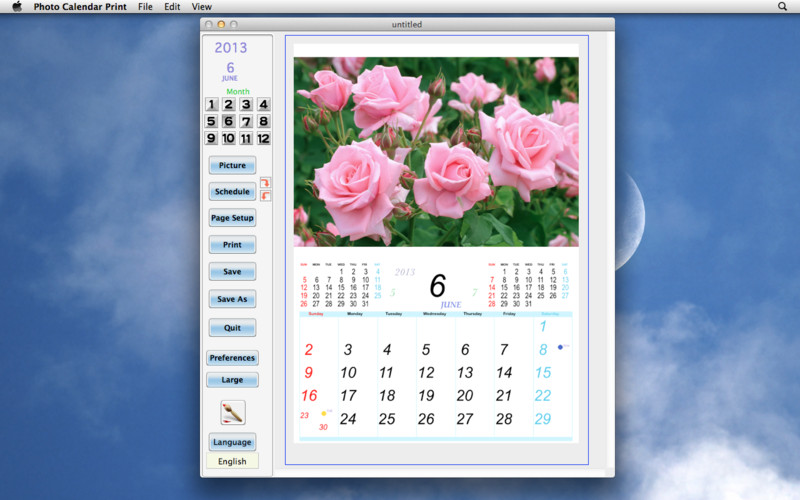Click the lower red arrow icon beside Schedule
800x500 pixels.
pos(265,196)
